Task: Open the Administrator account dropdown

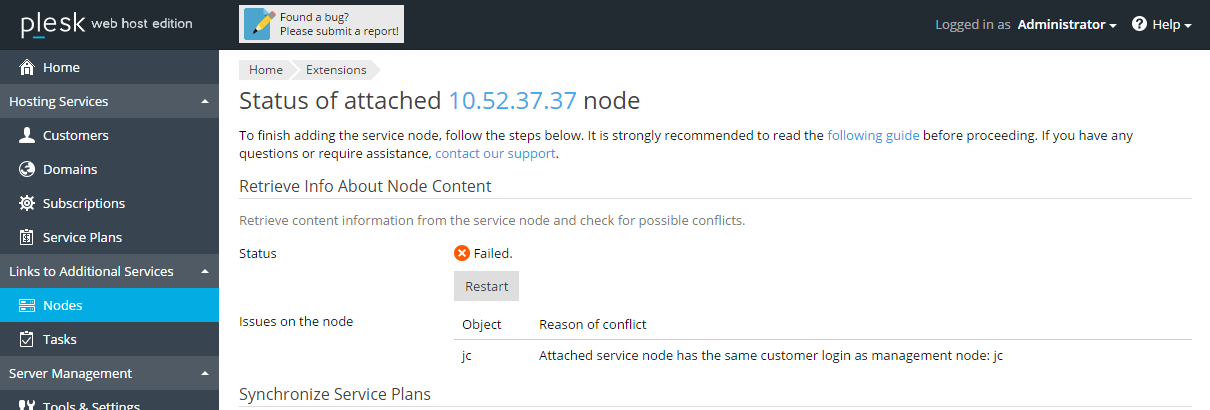Action: point(1067,25)
